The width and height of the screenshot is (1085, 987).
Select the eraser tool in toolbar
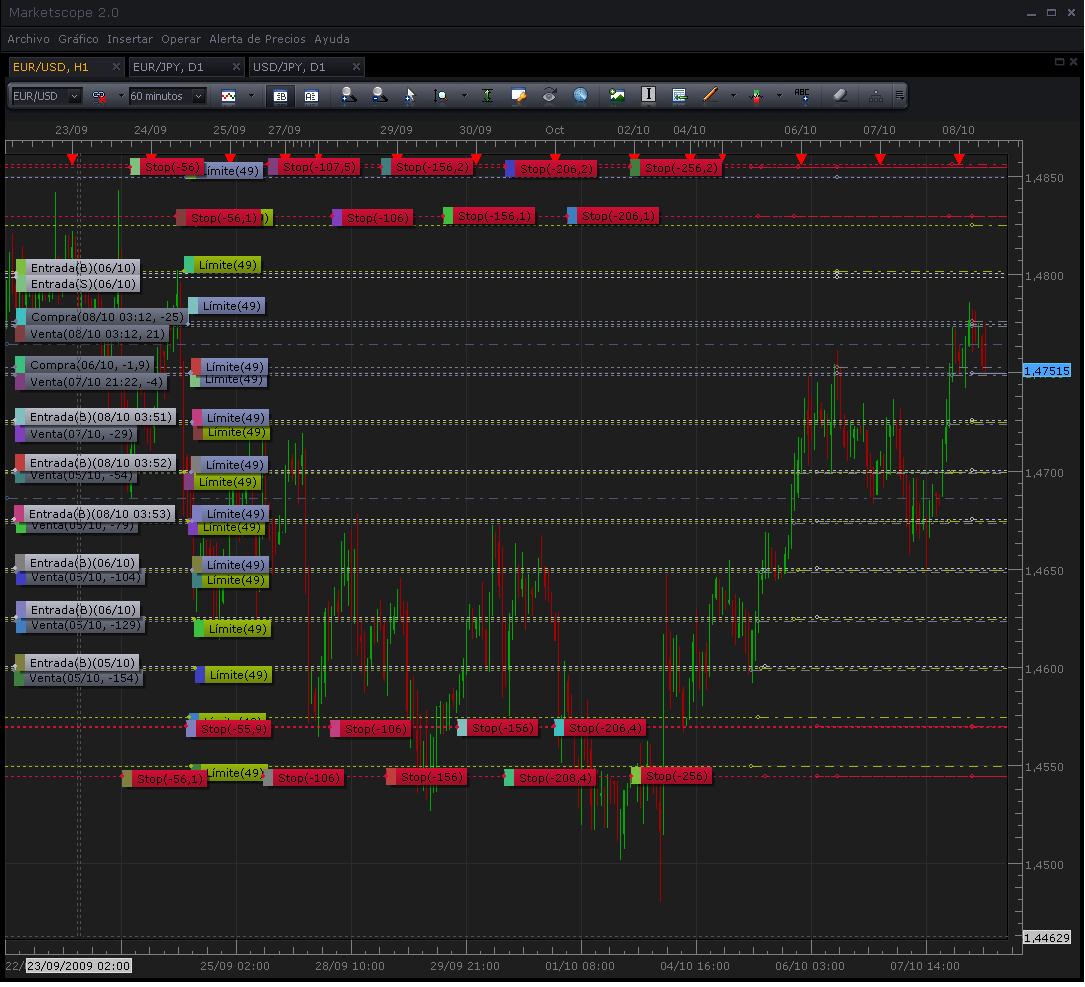click(x=840, y=96)
